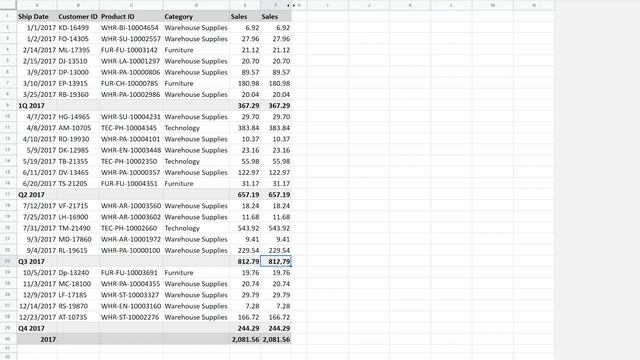Click product ID WHR-EN-10003160
This screenshot has width=640, height=360.
point(131,306)
